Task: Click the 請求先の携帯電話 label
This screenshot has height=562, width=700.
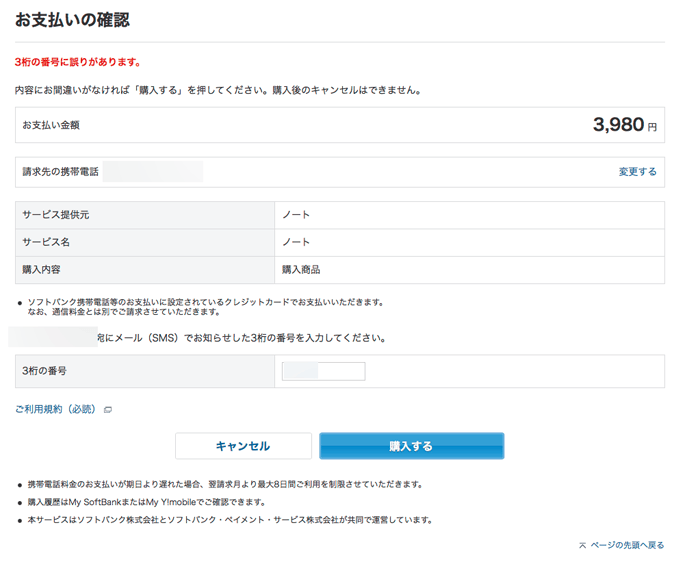Action: click(x=60, y=172)
